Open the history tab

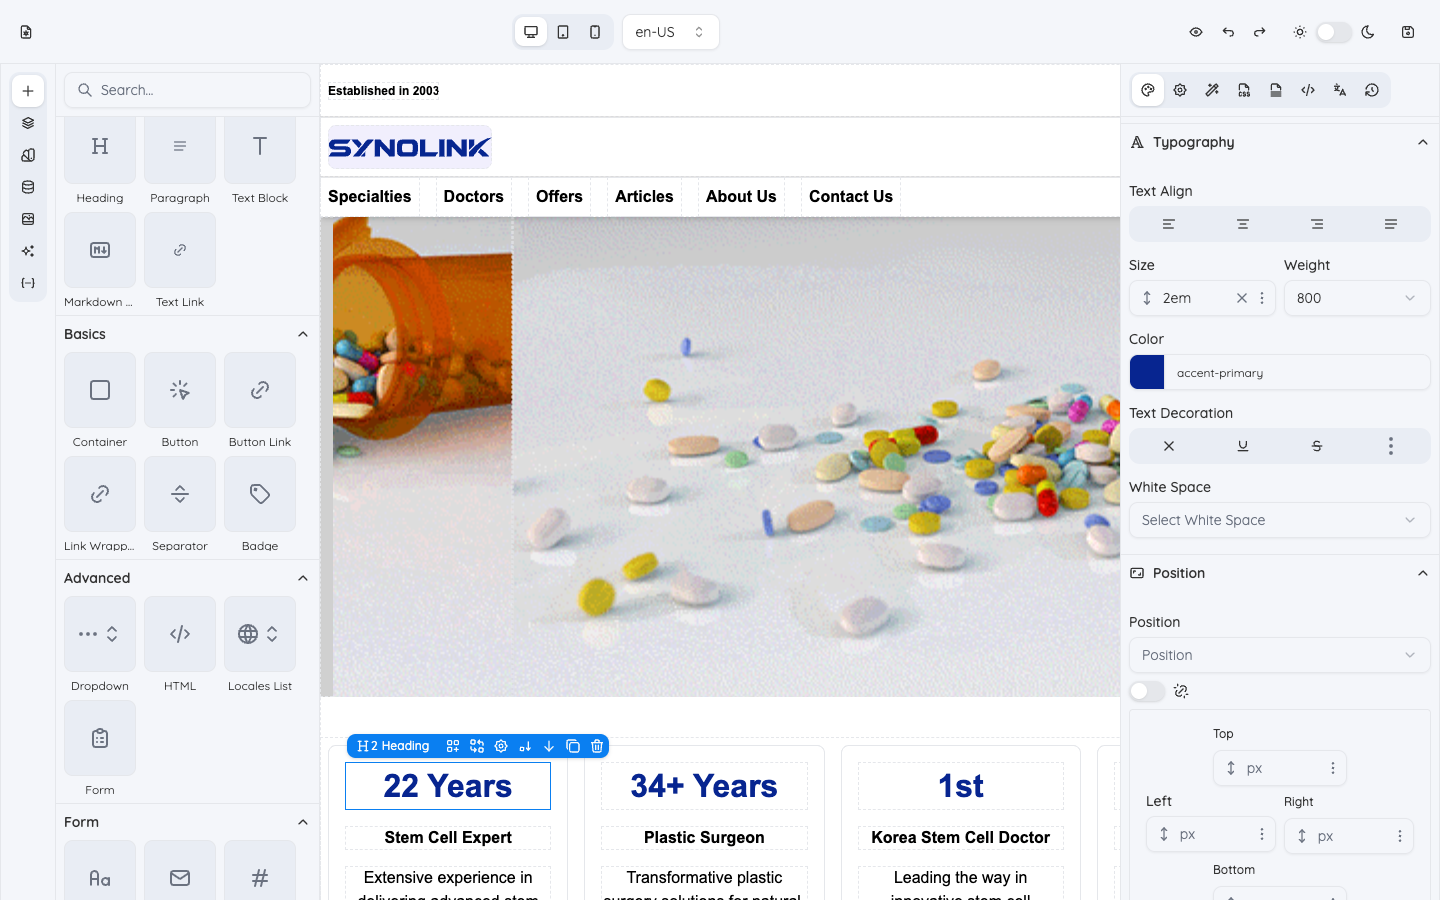pos(1372,90)
